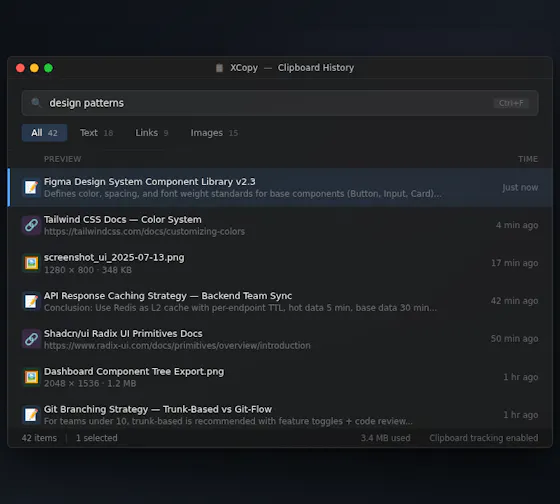Click the Ctrl+F shortcut badge
Viewport: 560px width, 504px height.
[511, 103]
